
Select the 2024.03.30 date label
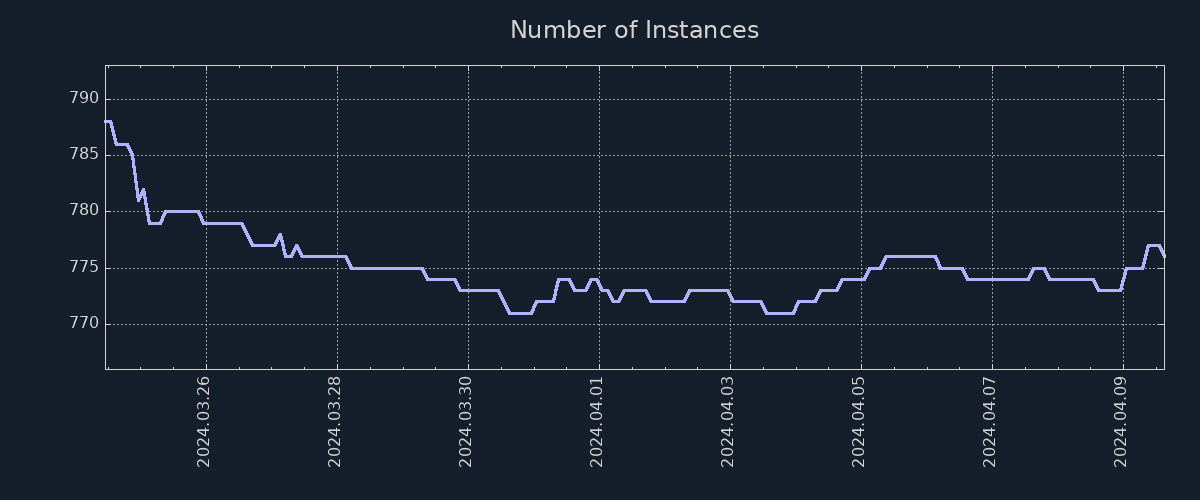coord(466,421)
